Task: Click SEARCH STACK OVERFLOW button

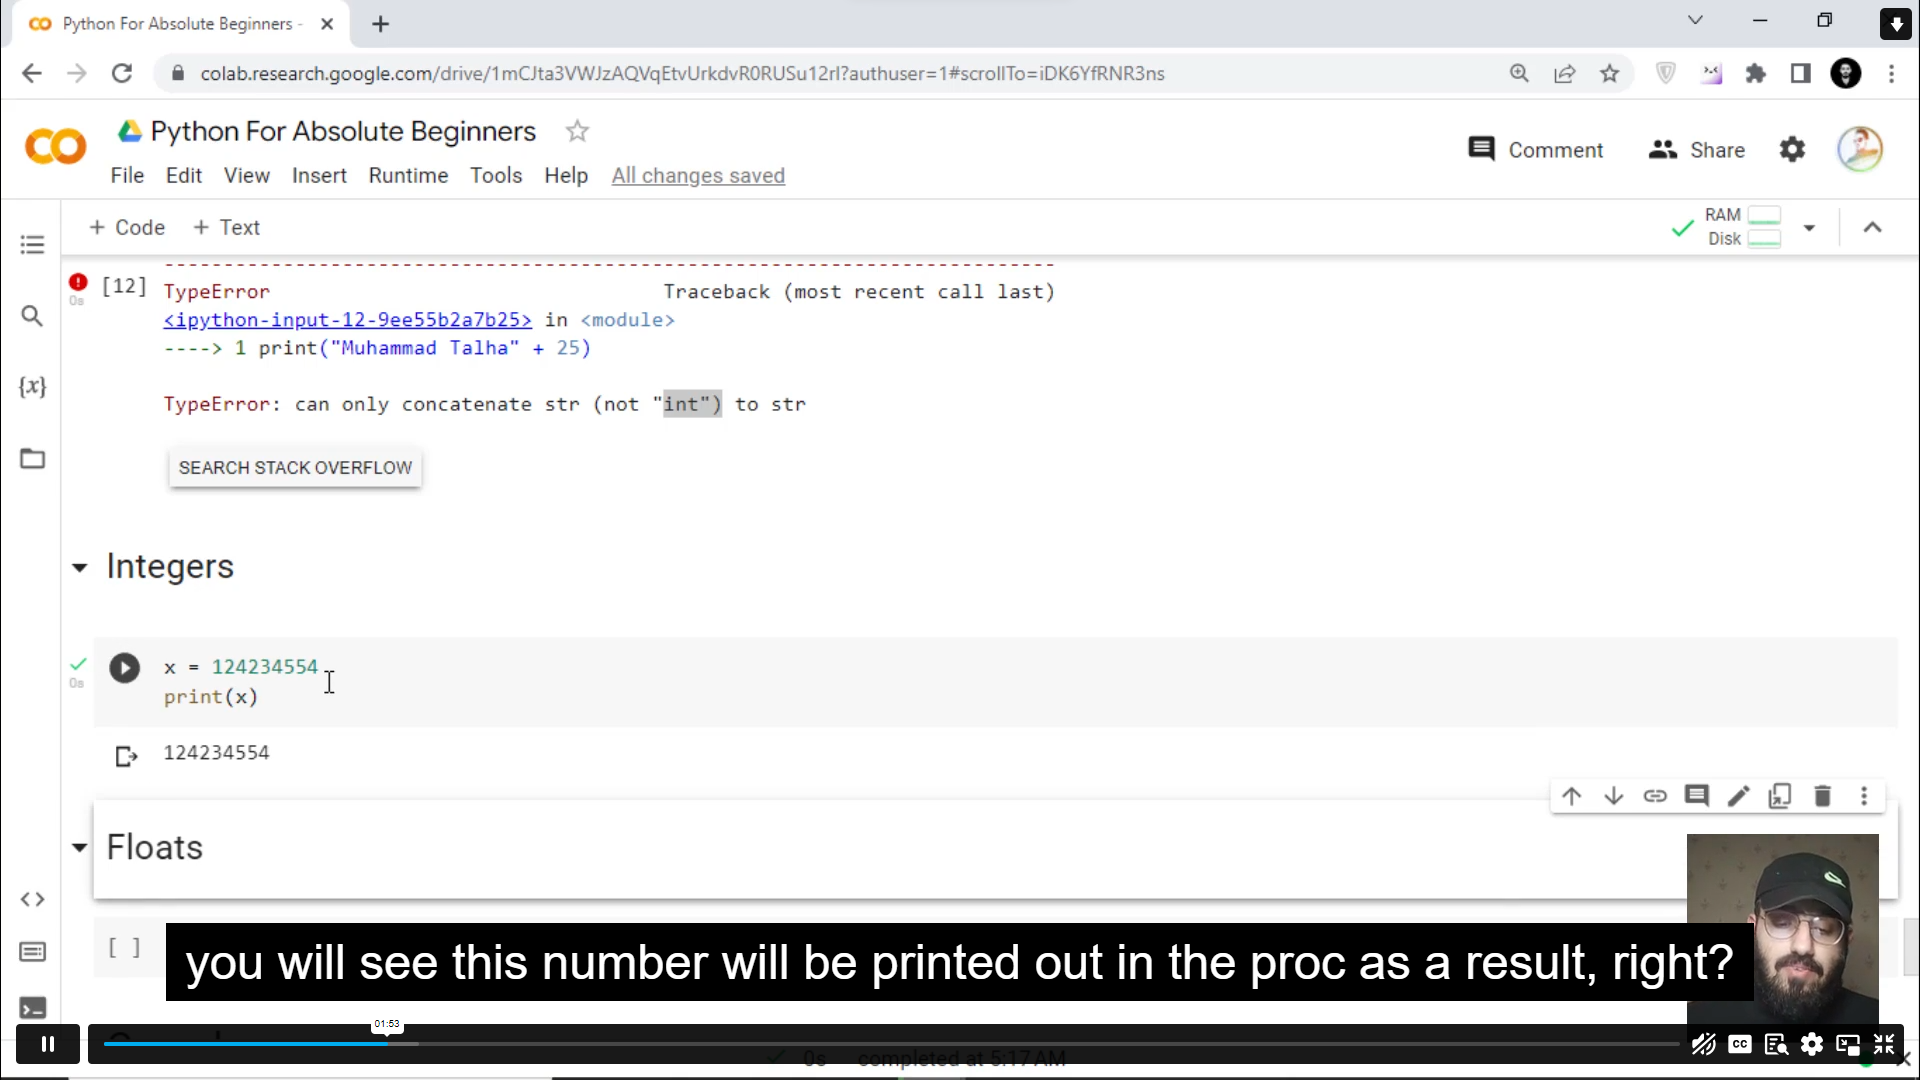Action: (x=295, y=467)
